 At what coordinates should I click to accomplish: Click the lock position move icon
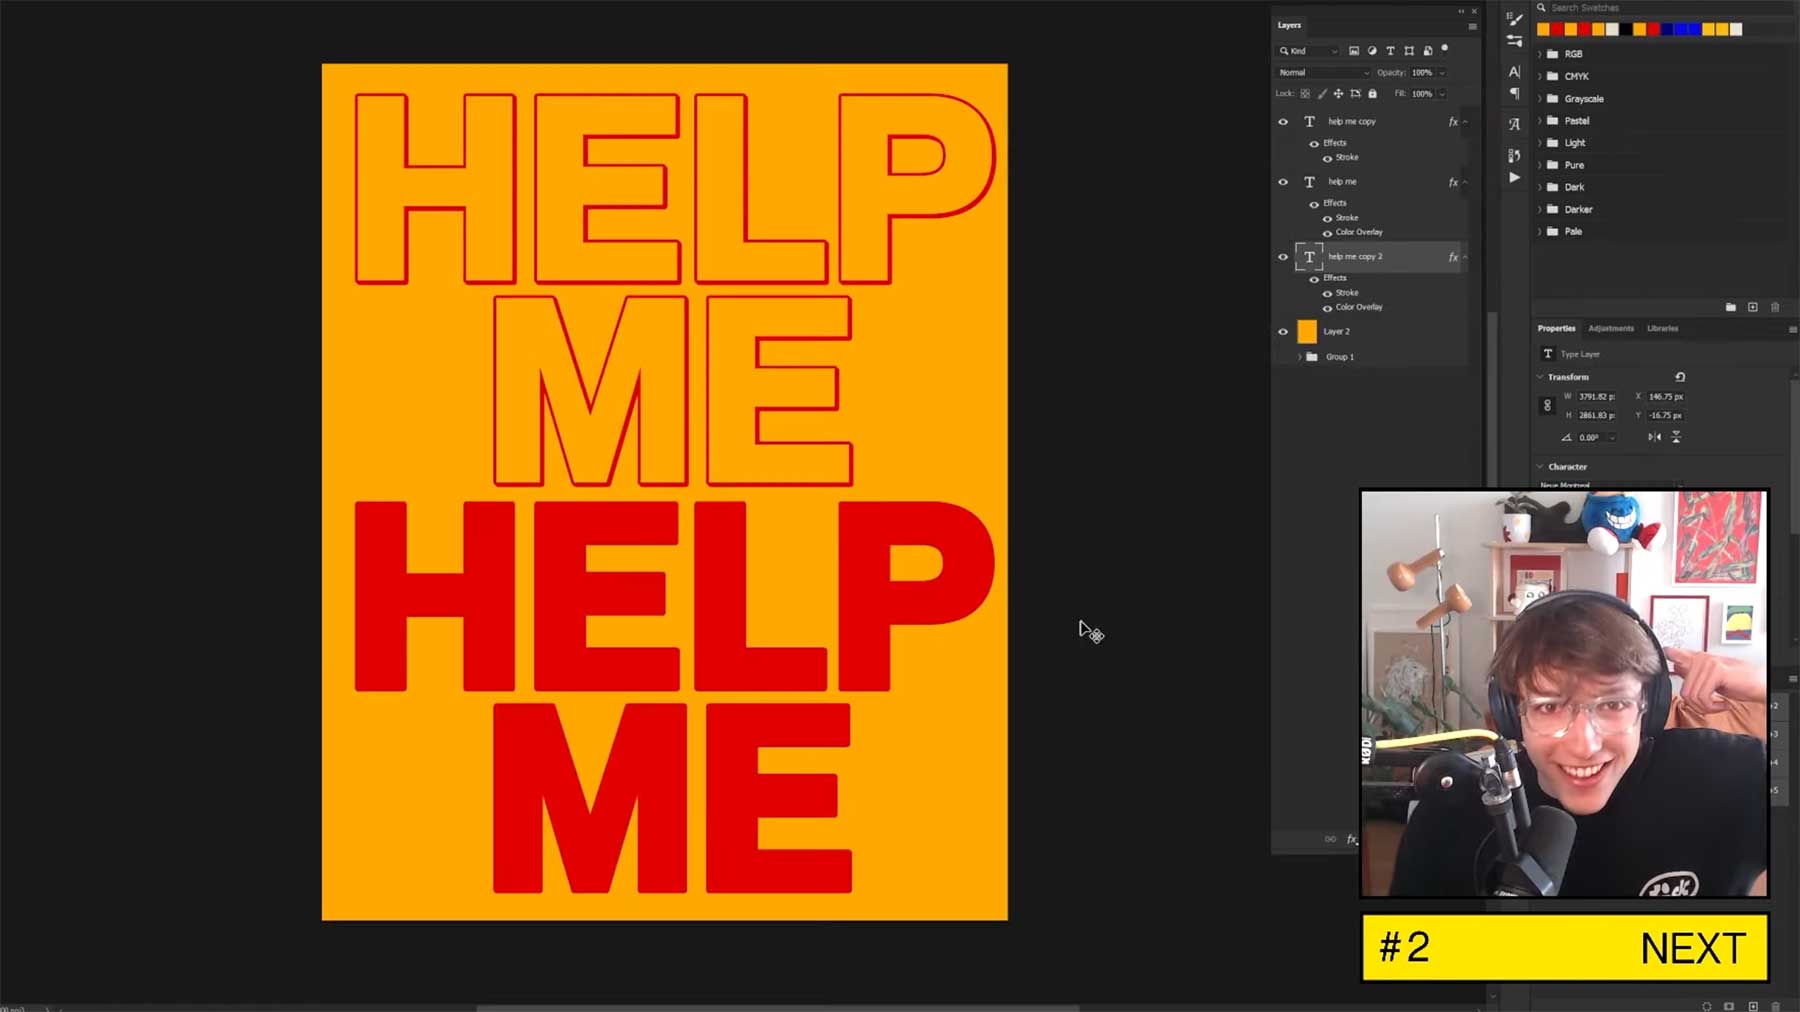coord(1338,94)
